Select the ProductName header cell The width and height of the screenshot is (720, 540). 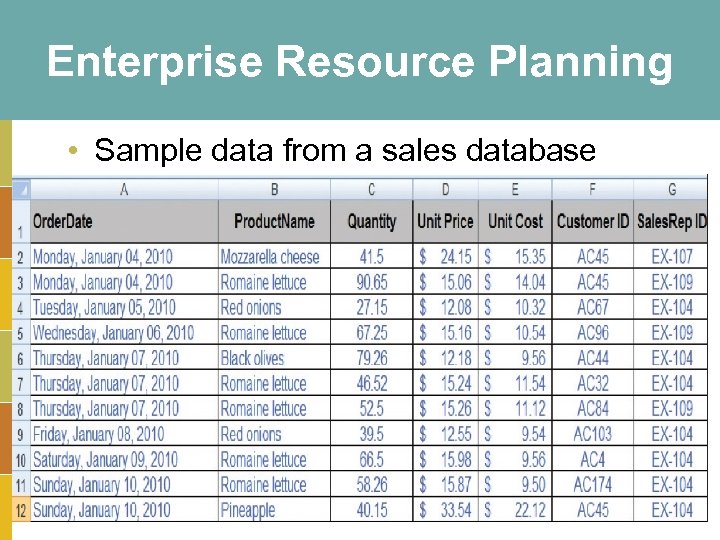(274, 221)
